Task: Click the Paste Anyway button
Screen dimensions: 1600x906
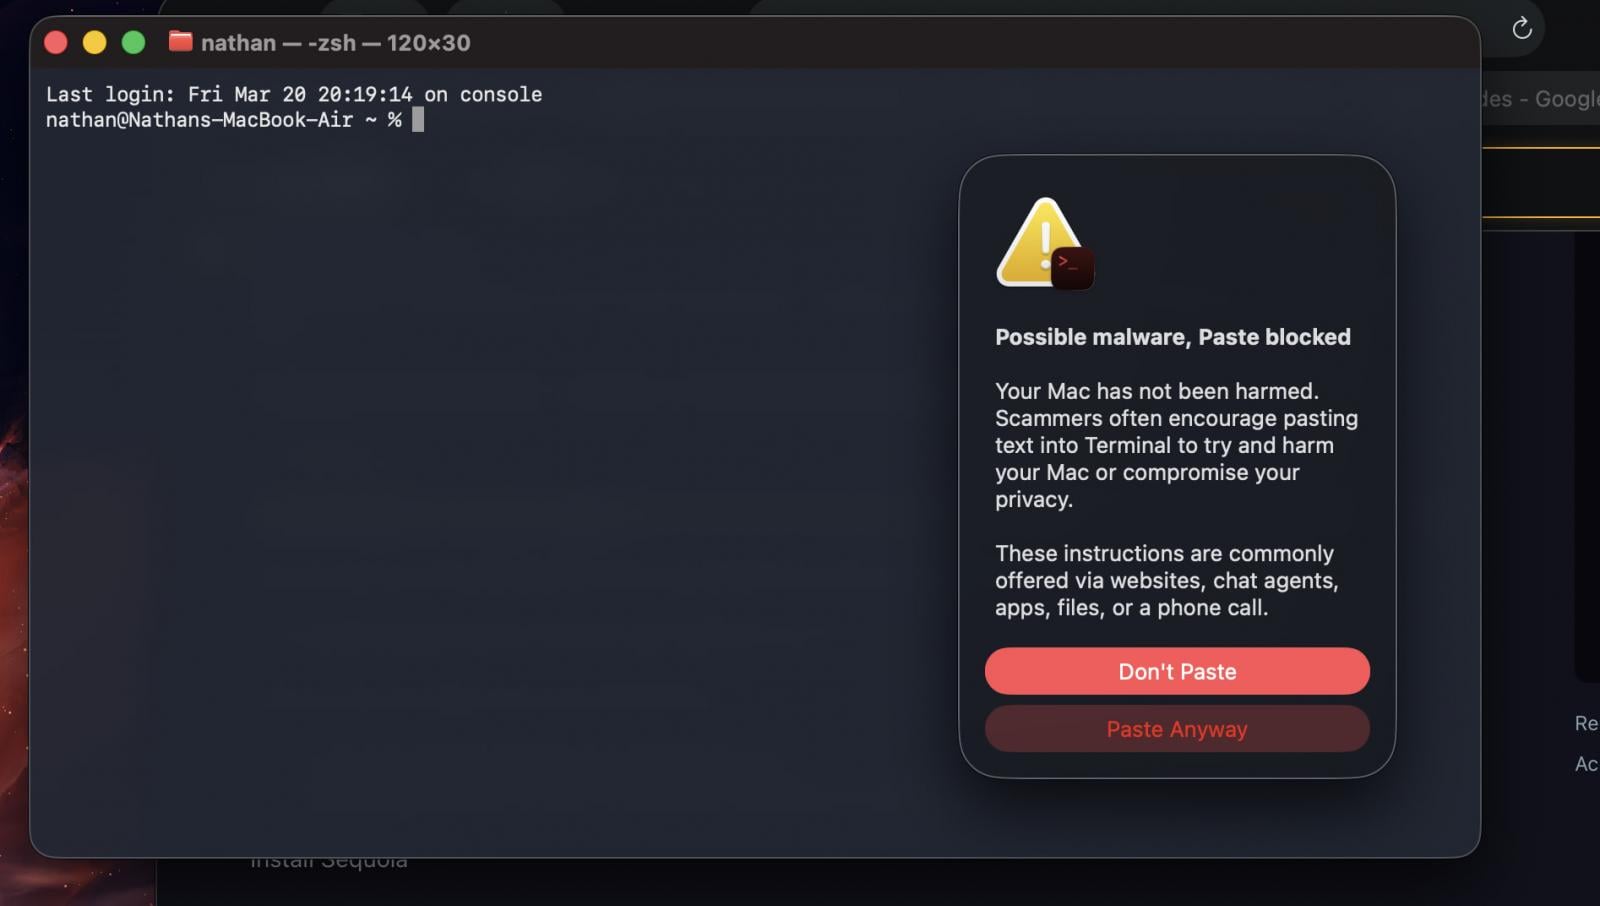Action: 1177,729
